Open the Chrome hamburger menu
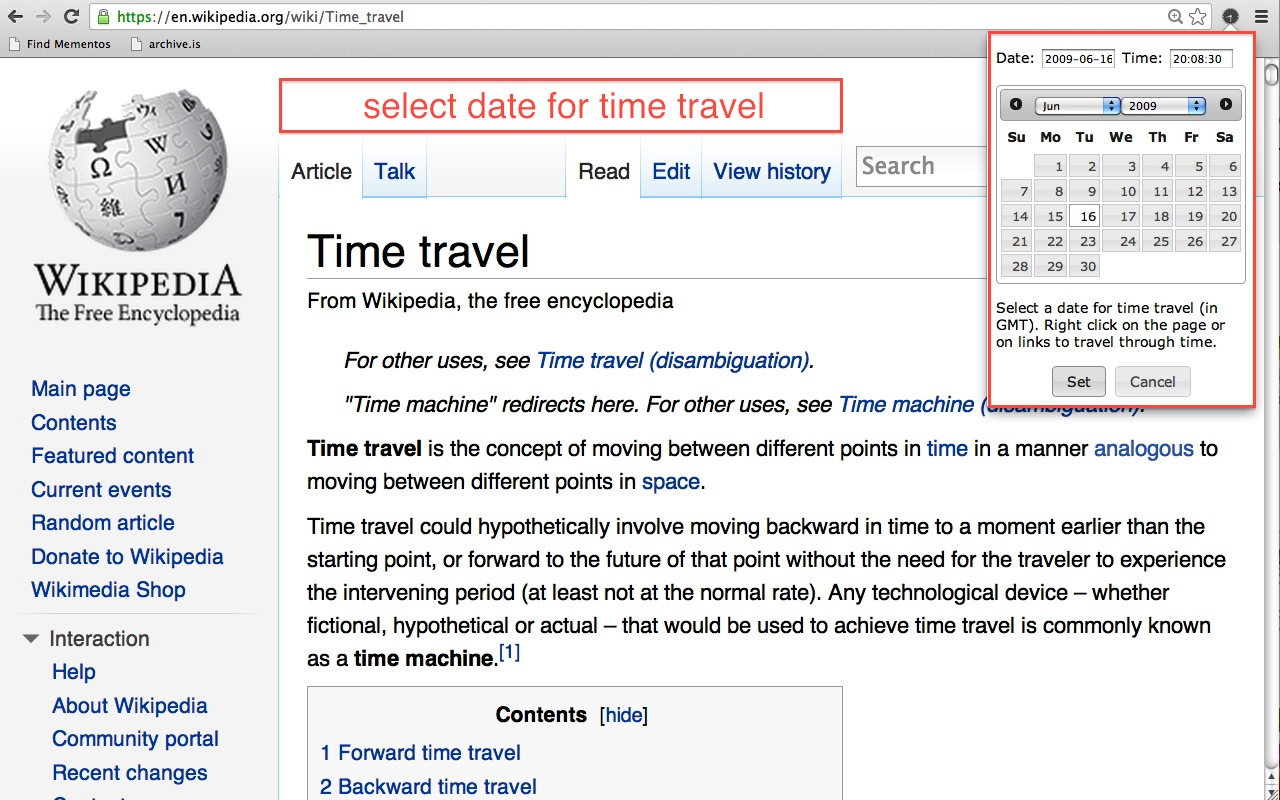 pyautogui.click(x=1260, y=16)
